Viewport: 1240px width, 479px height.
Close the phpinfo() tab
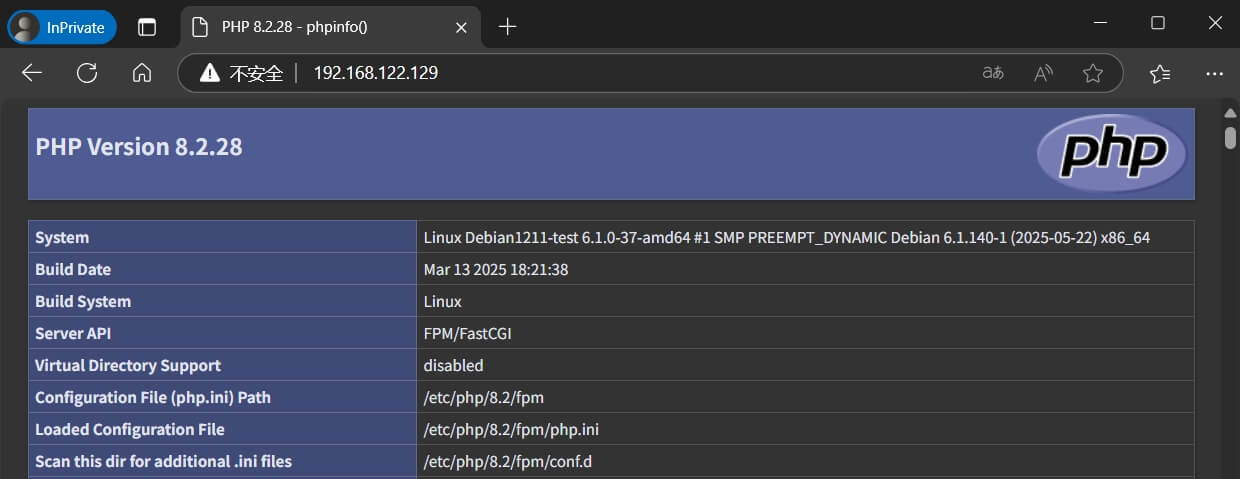point(461,27)
